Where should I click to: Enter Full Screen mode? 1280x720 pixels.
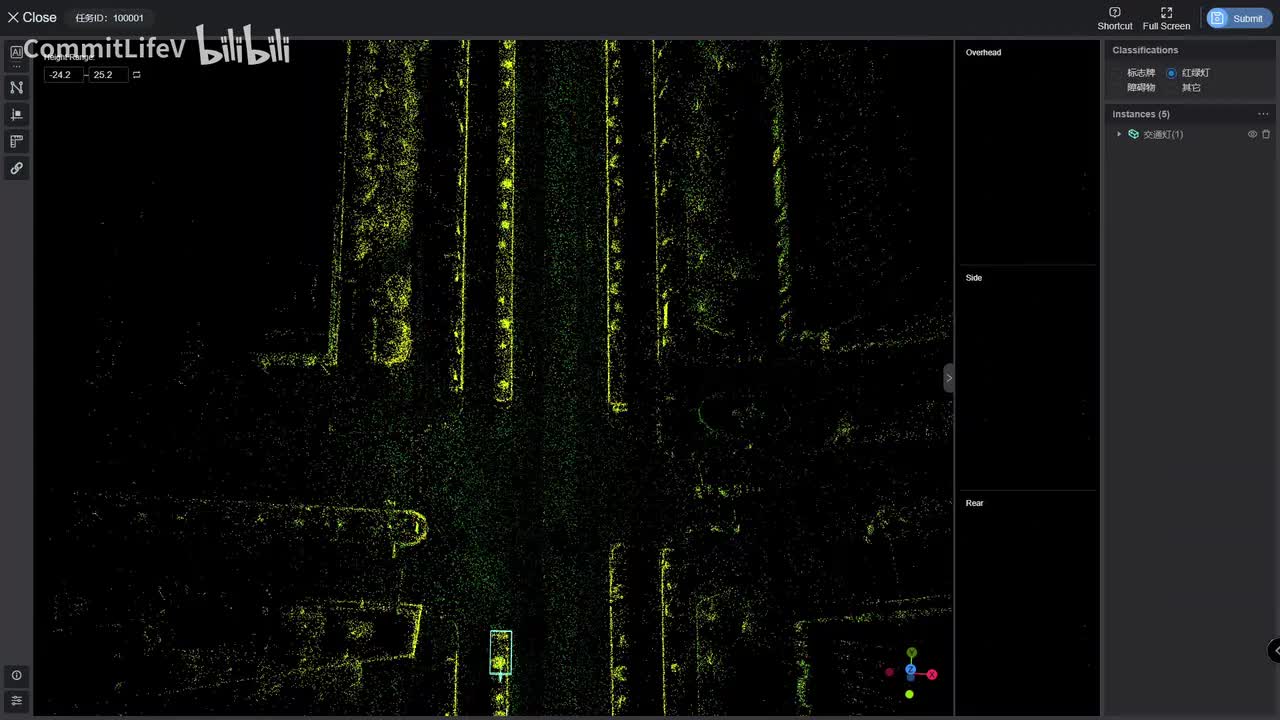[1166, 18]
